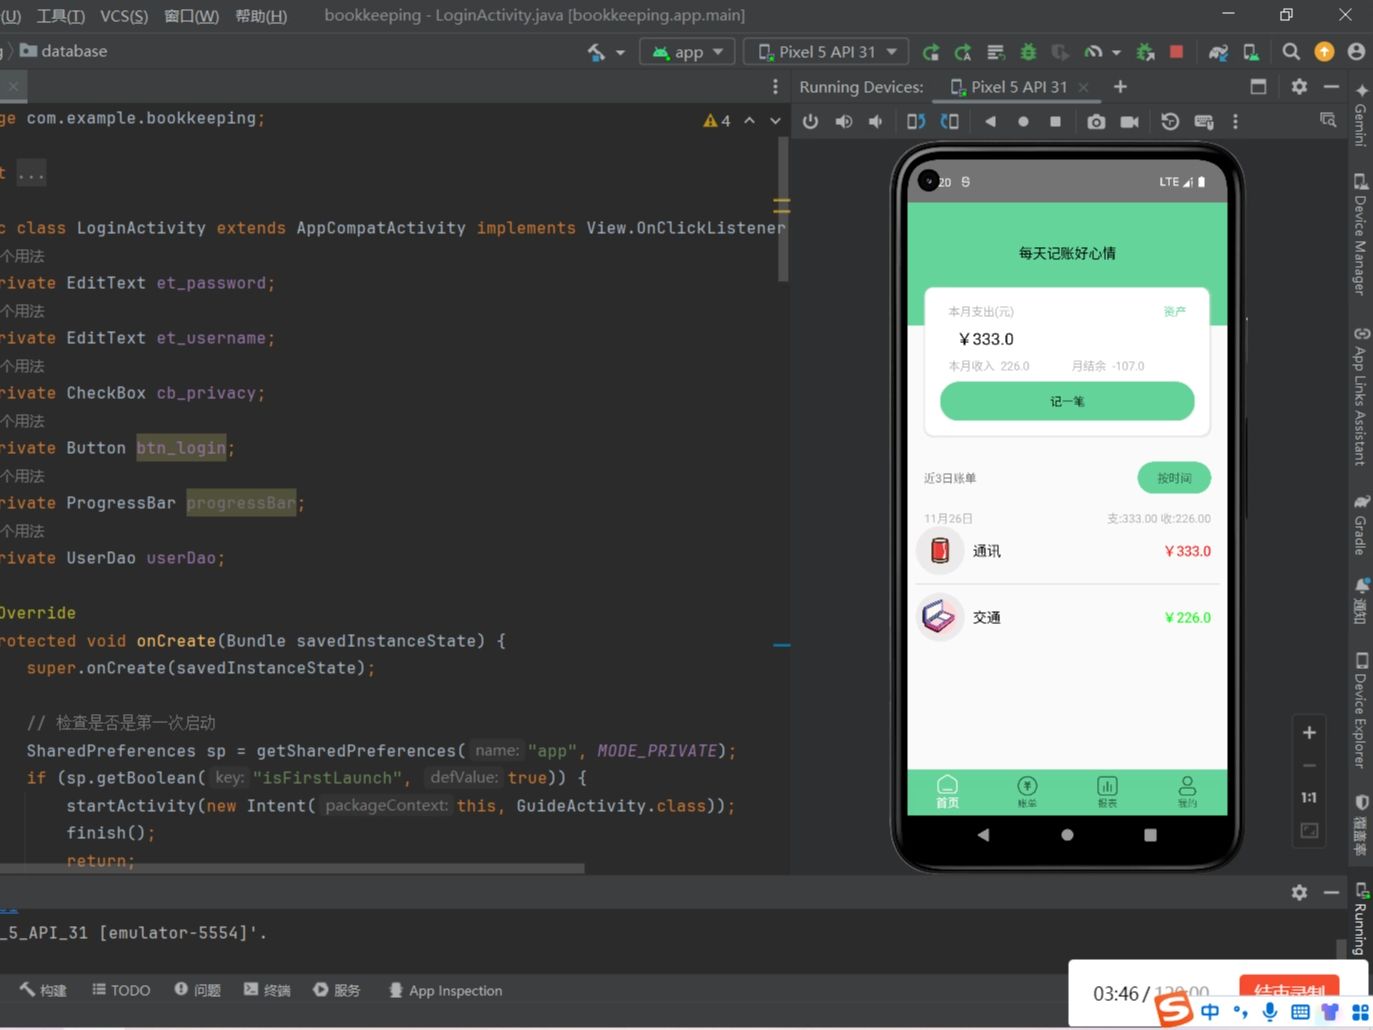Tap the 资产 link in the summary card
Viewport: 1373px width, 1030px height.
pos(1175,312)
